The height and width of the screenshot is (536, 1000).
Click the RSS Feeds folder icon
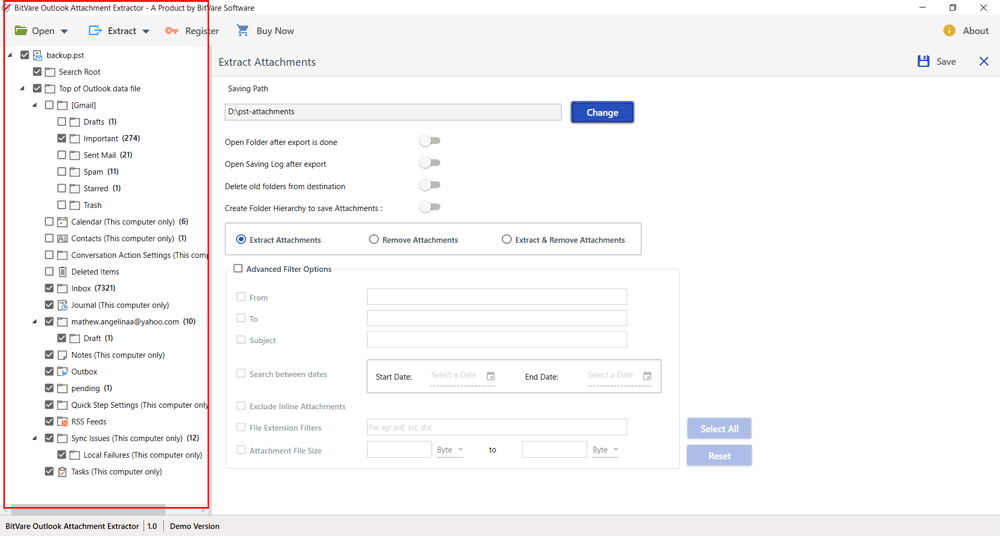coord(62,422)
